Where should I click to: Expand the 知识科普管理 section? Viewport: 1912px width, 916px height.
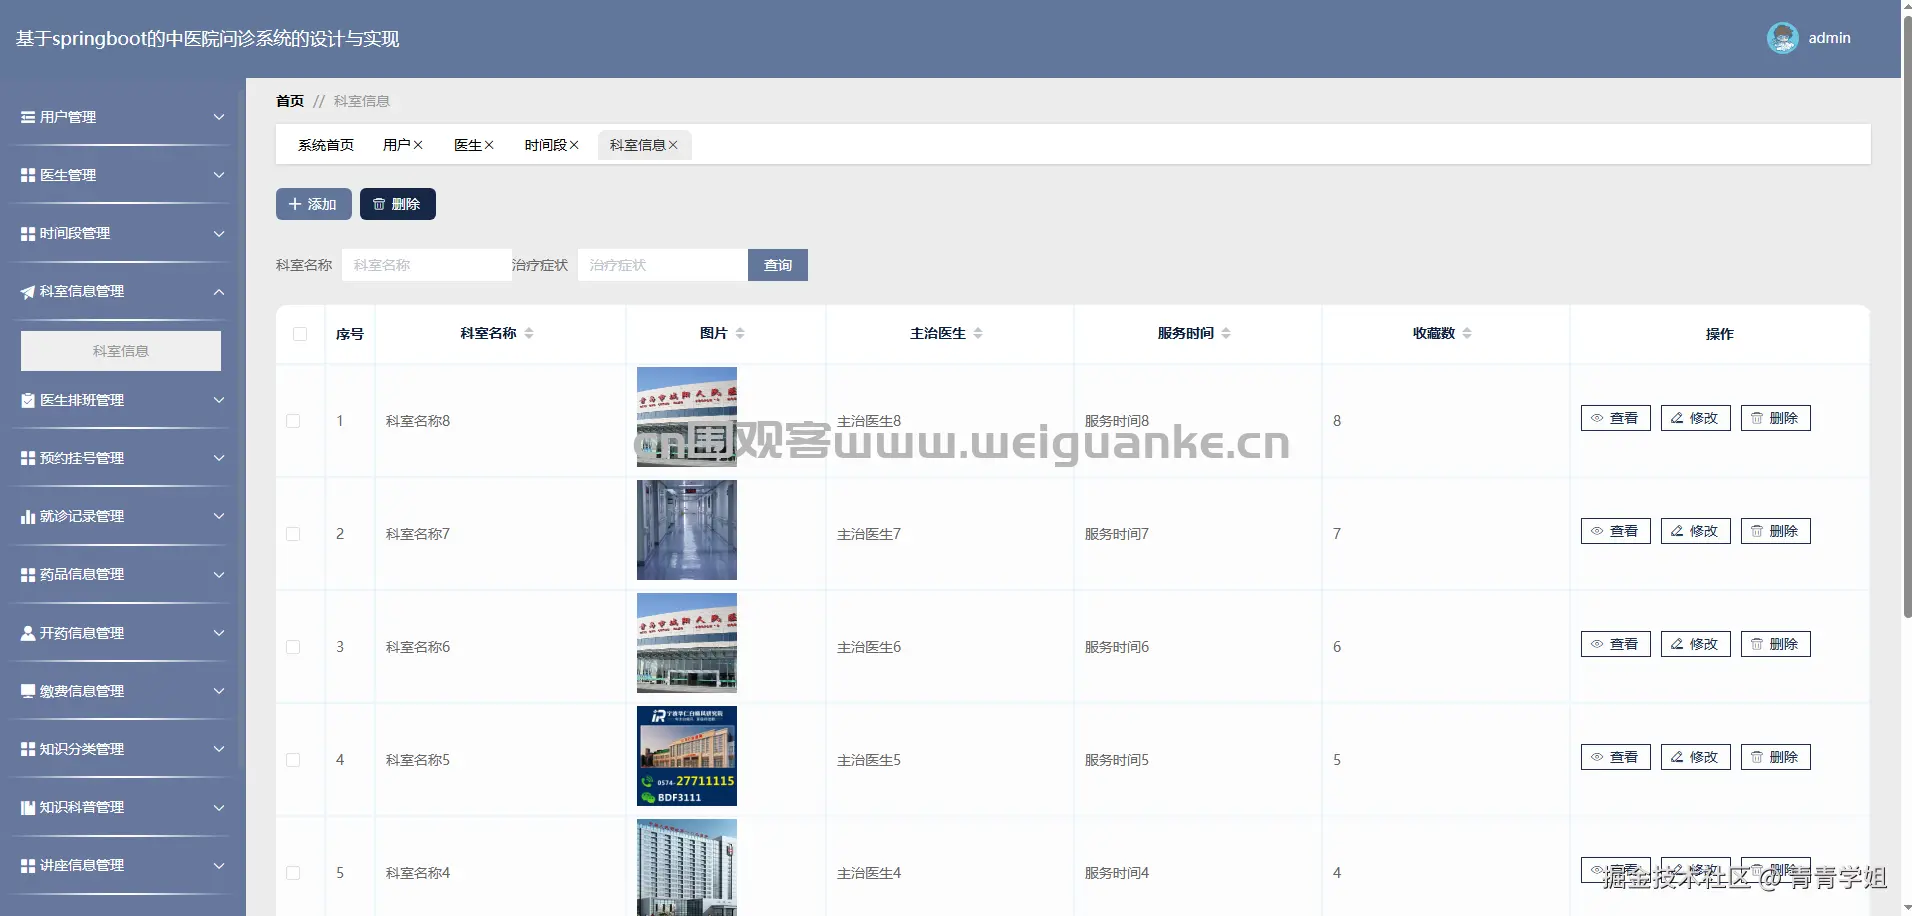[219, 807]
